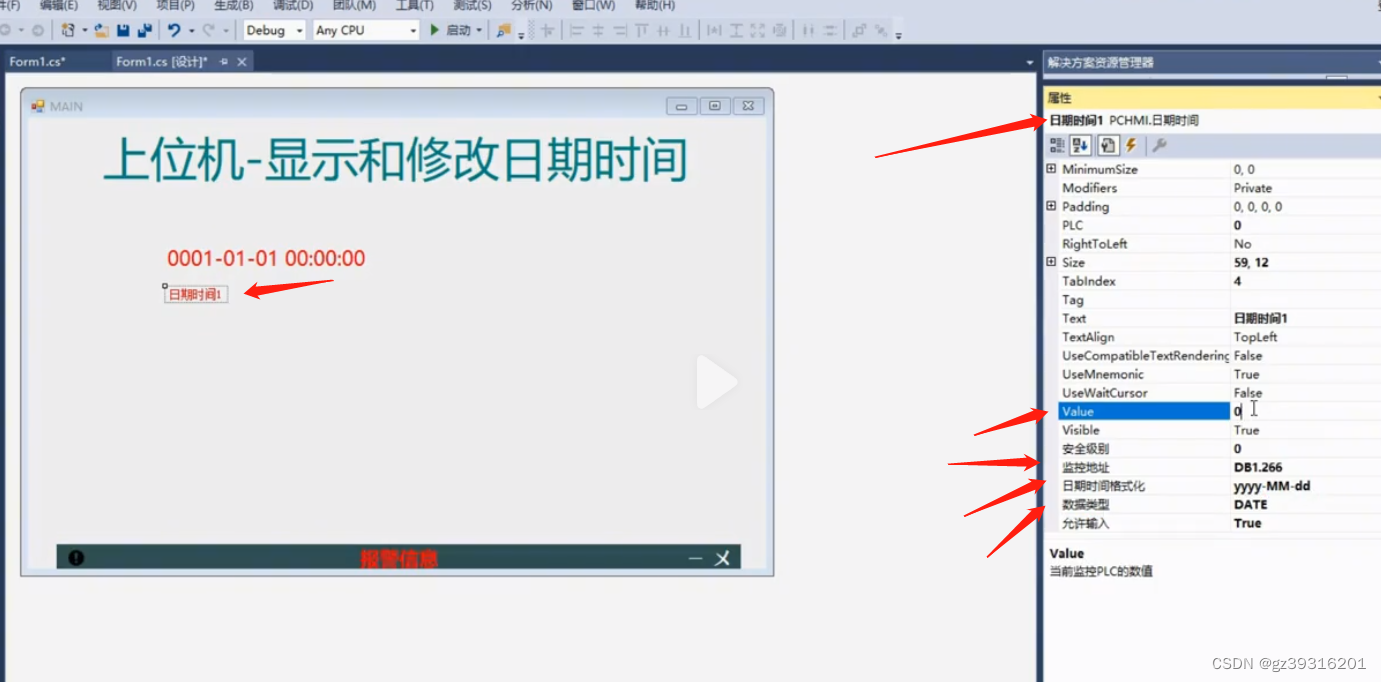Select the PLC property row
This screenshot has width=1381, height=682.
click(1212, 225)
